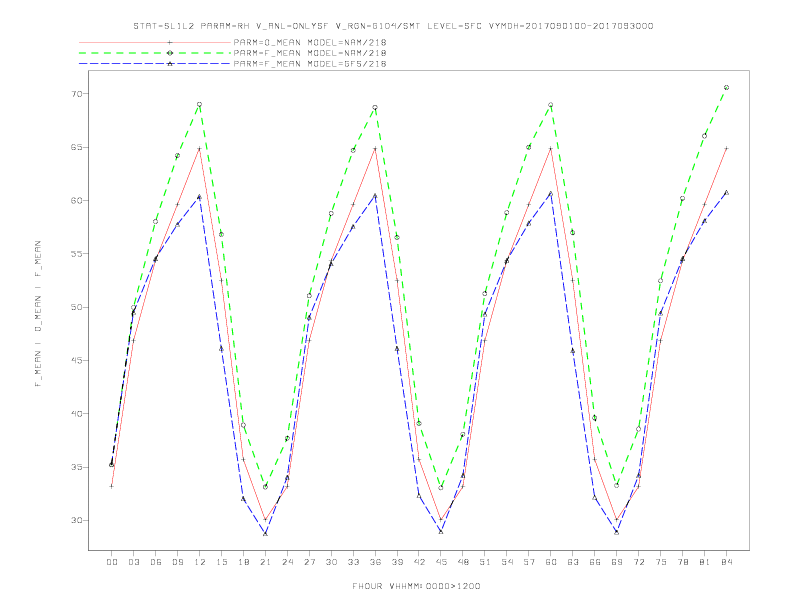This screenshot has width=792, height=612.
Task: Click the red solid legend line sample
Action: click(x=155, y=42)
